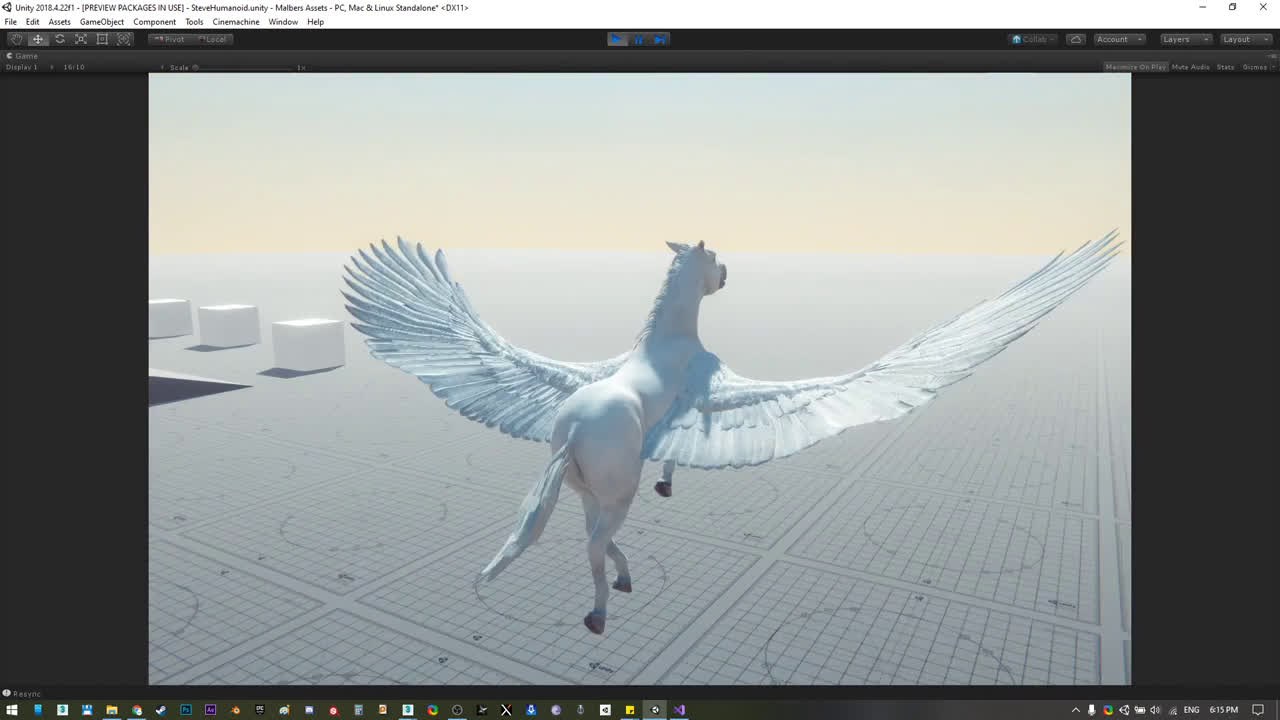
Task: Open the GameObject menu
Action: pyautogui.click(x=102, y=22)
